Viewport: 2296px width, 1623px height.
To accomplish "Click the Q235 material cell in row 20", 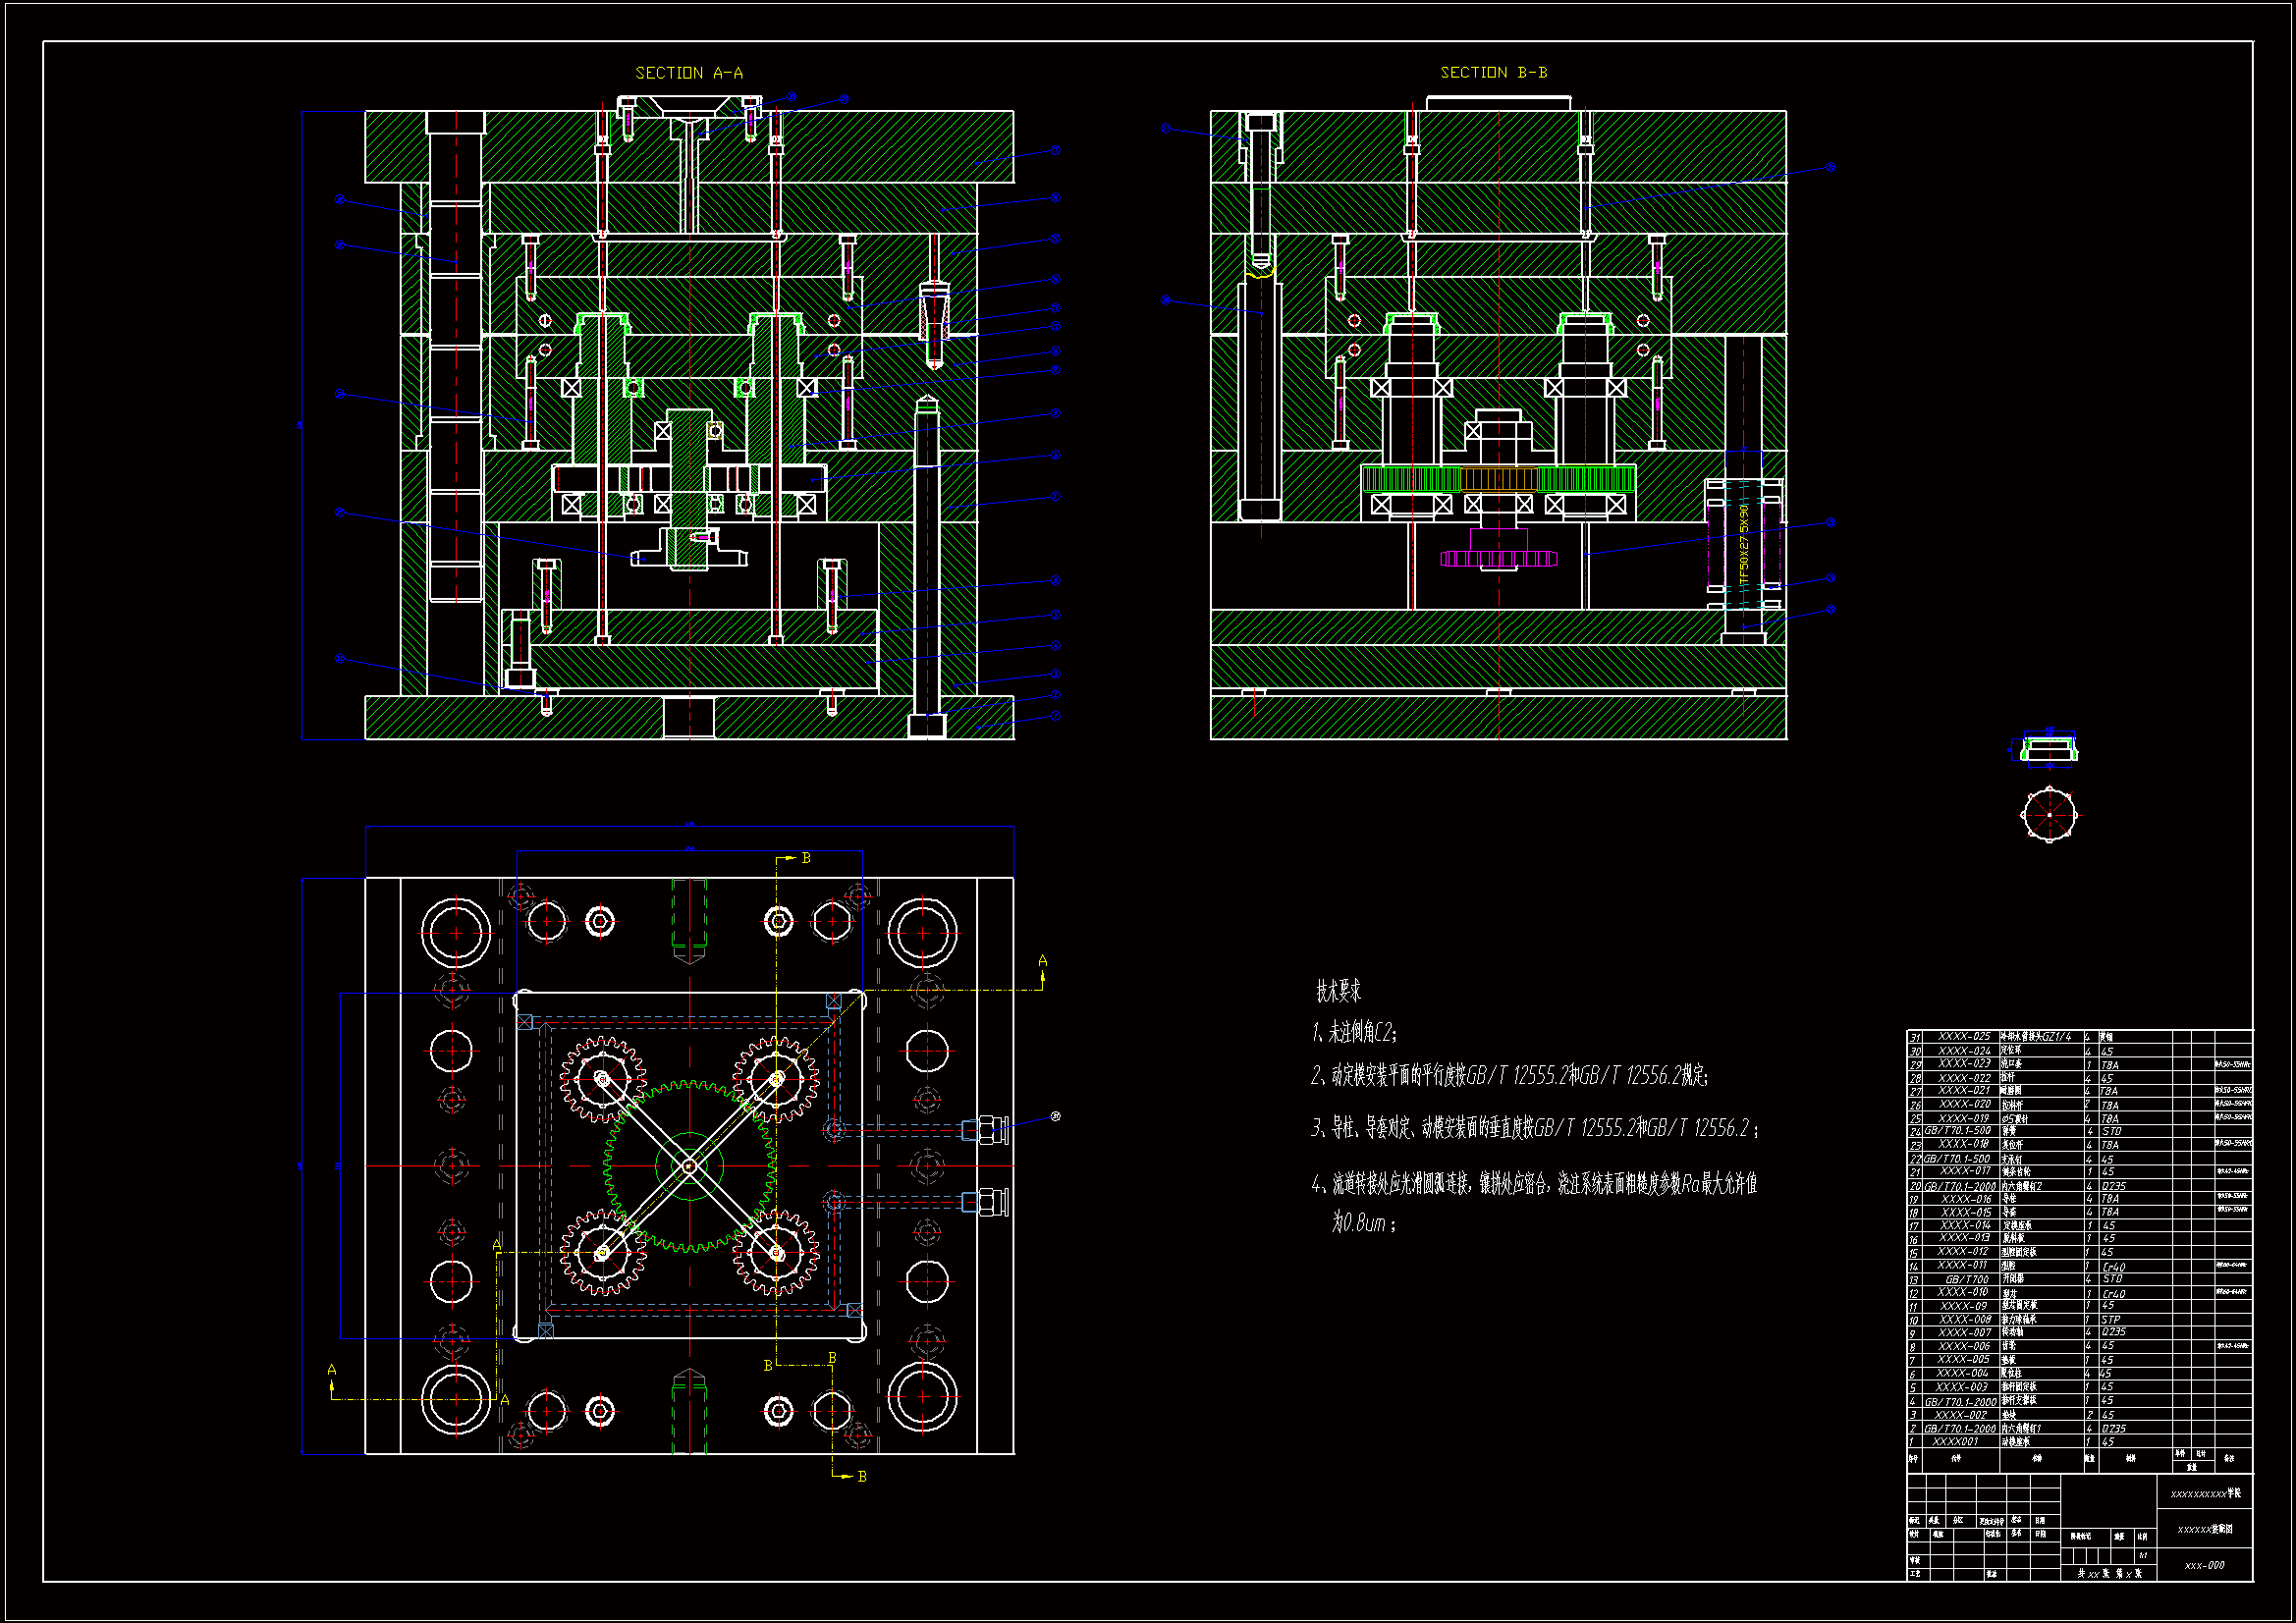I will 2113,1186.
